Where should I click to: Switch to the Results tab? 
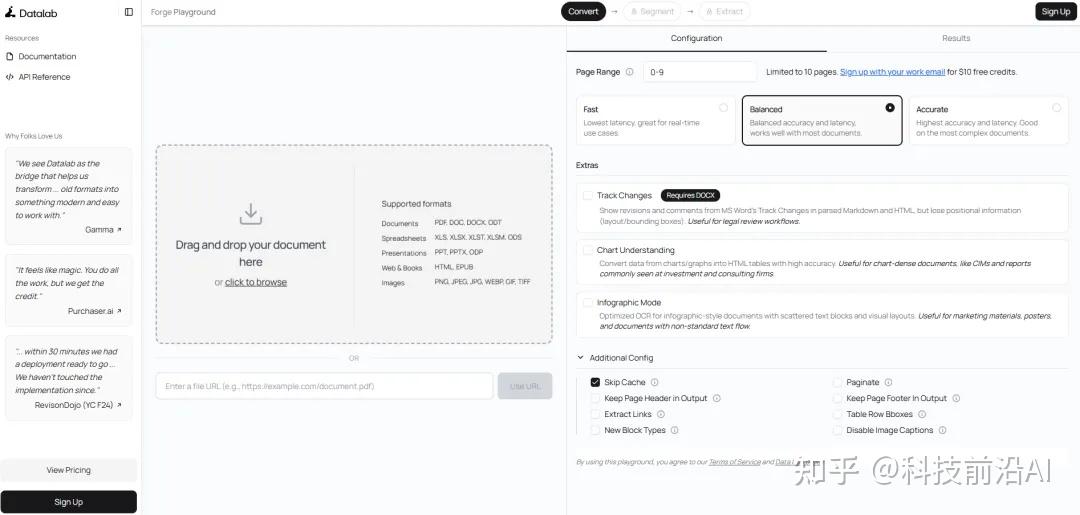coord(955,38)
